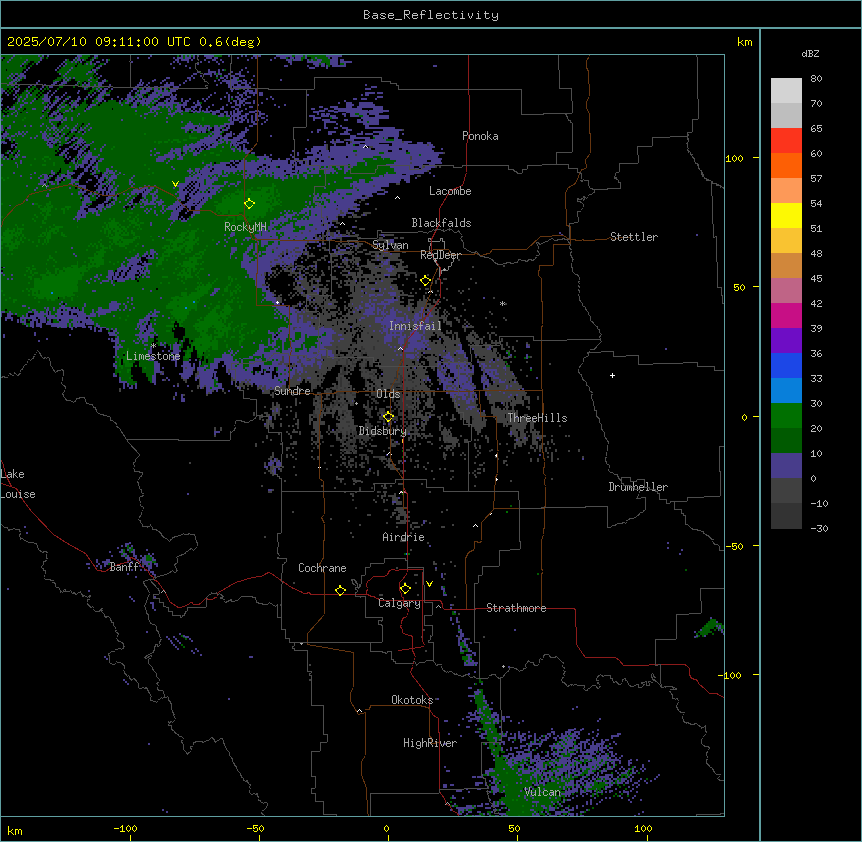Click the Didsbury town label
The image size is (862, 842).
point(383,431)
